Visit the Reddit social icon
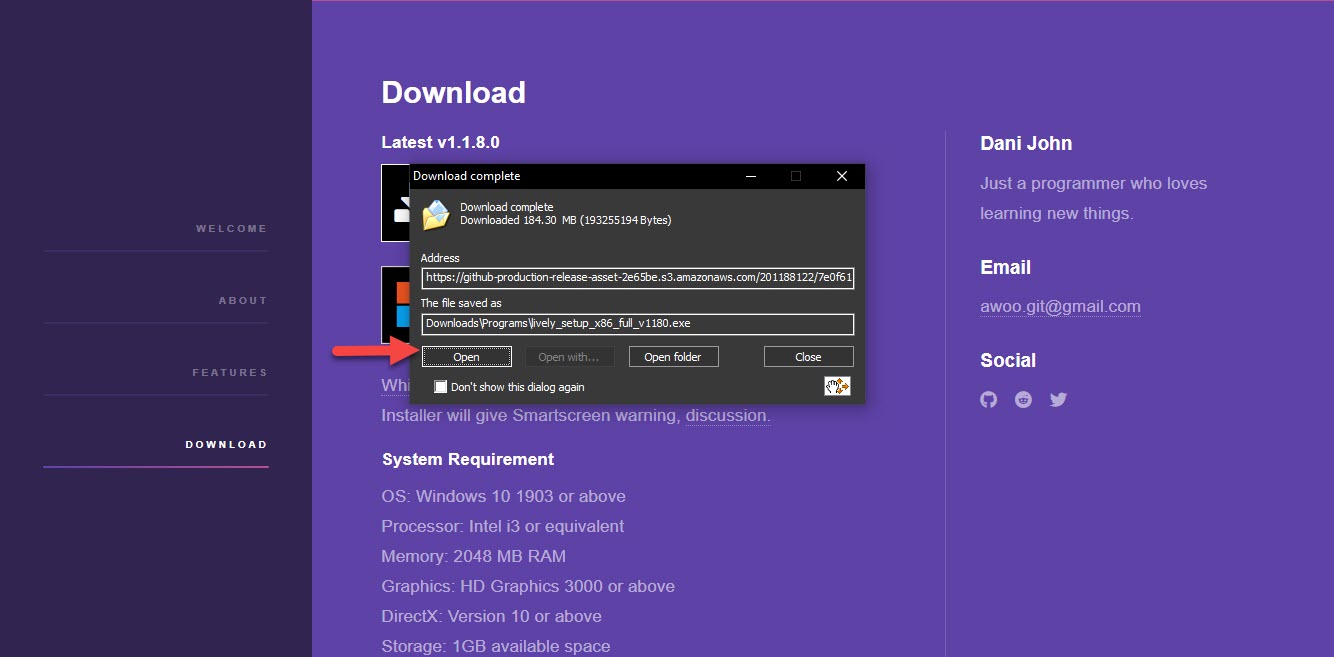Screen dimensions: 1334x657 click(1023, 400)
